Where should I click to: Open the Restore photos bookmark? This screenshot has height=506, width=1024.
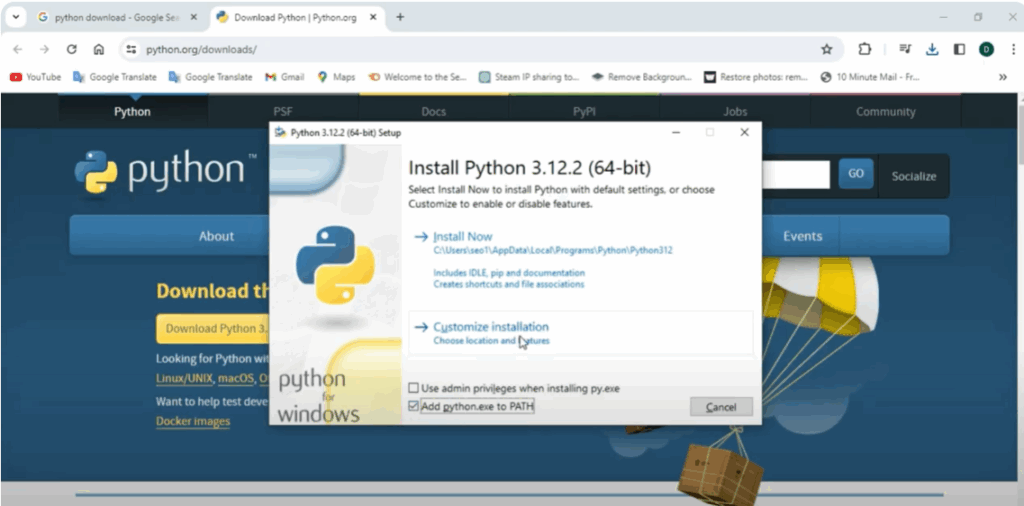[756, 77]
